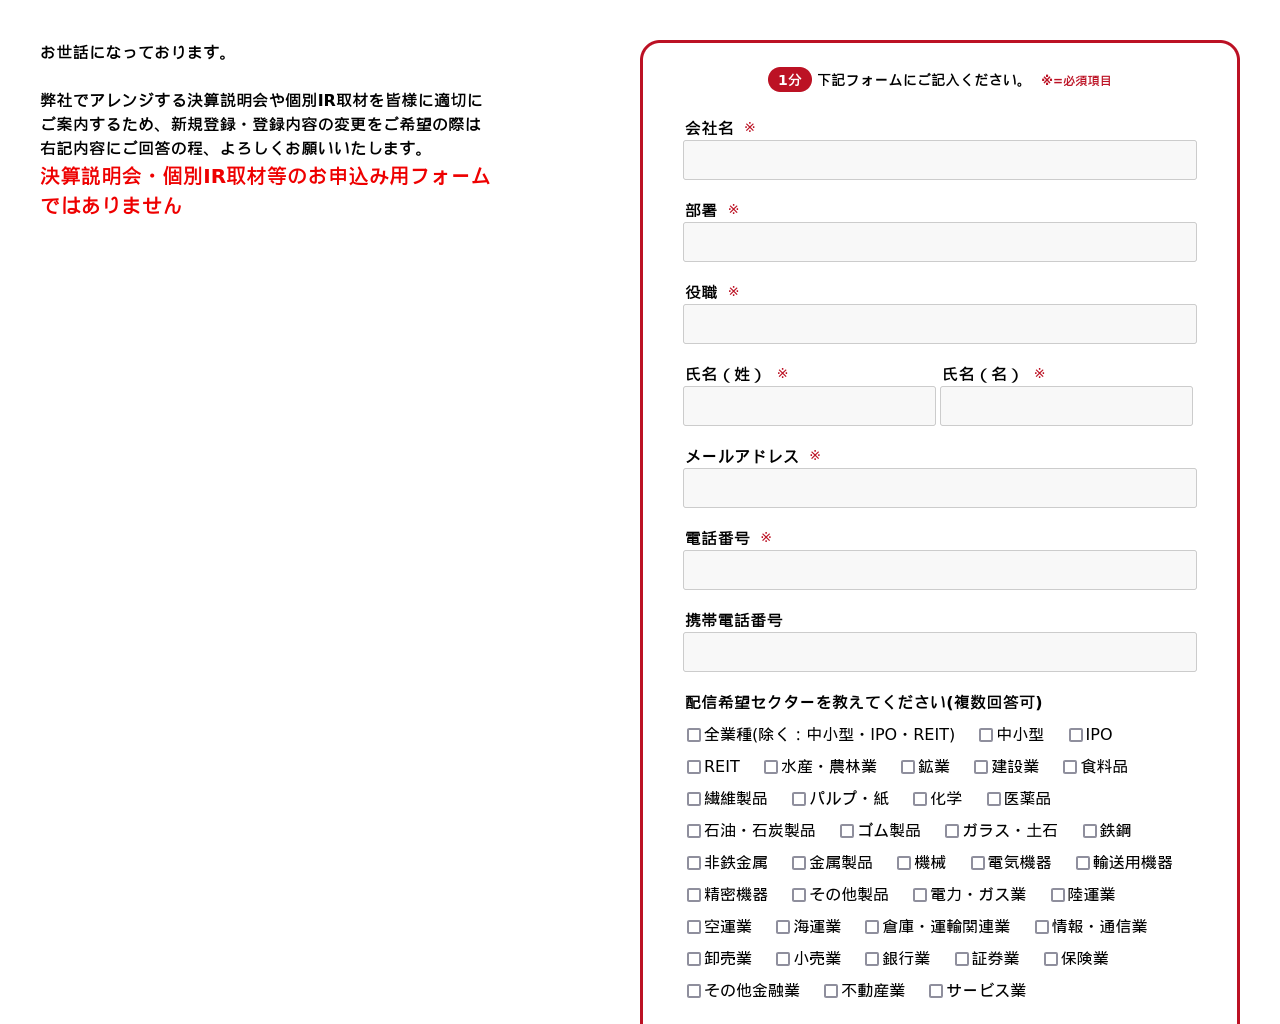1280x1024 pixels.
Task: Click the 会社名 input field
Action: click(x=940, y=160)
